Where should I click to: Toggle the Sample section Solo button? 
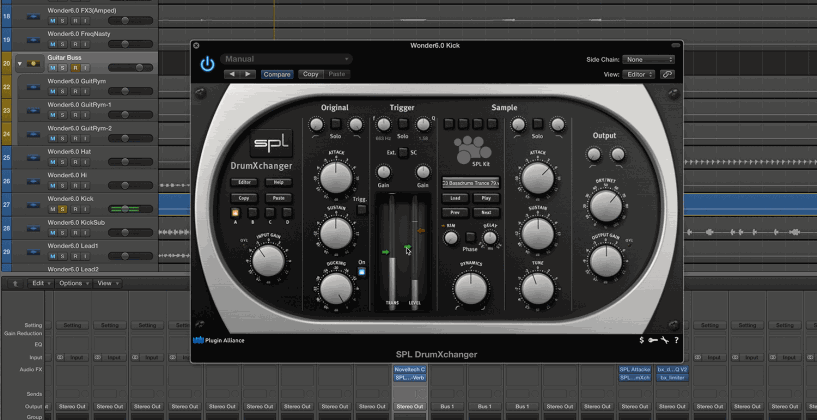pyautogui.click(x=538, y=124)
